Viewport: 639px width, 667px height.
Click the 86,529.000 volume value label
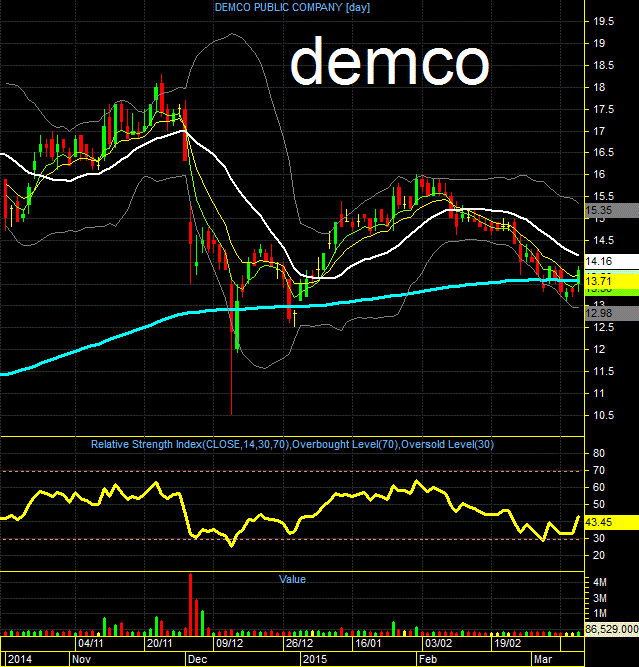[x=612, y=629]
